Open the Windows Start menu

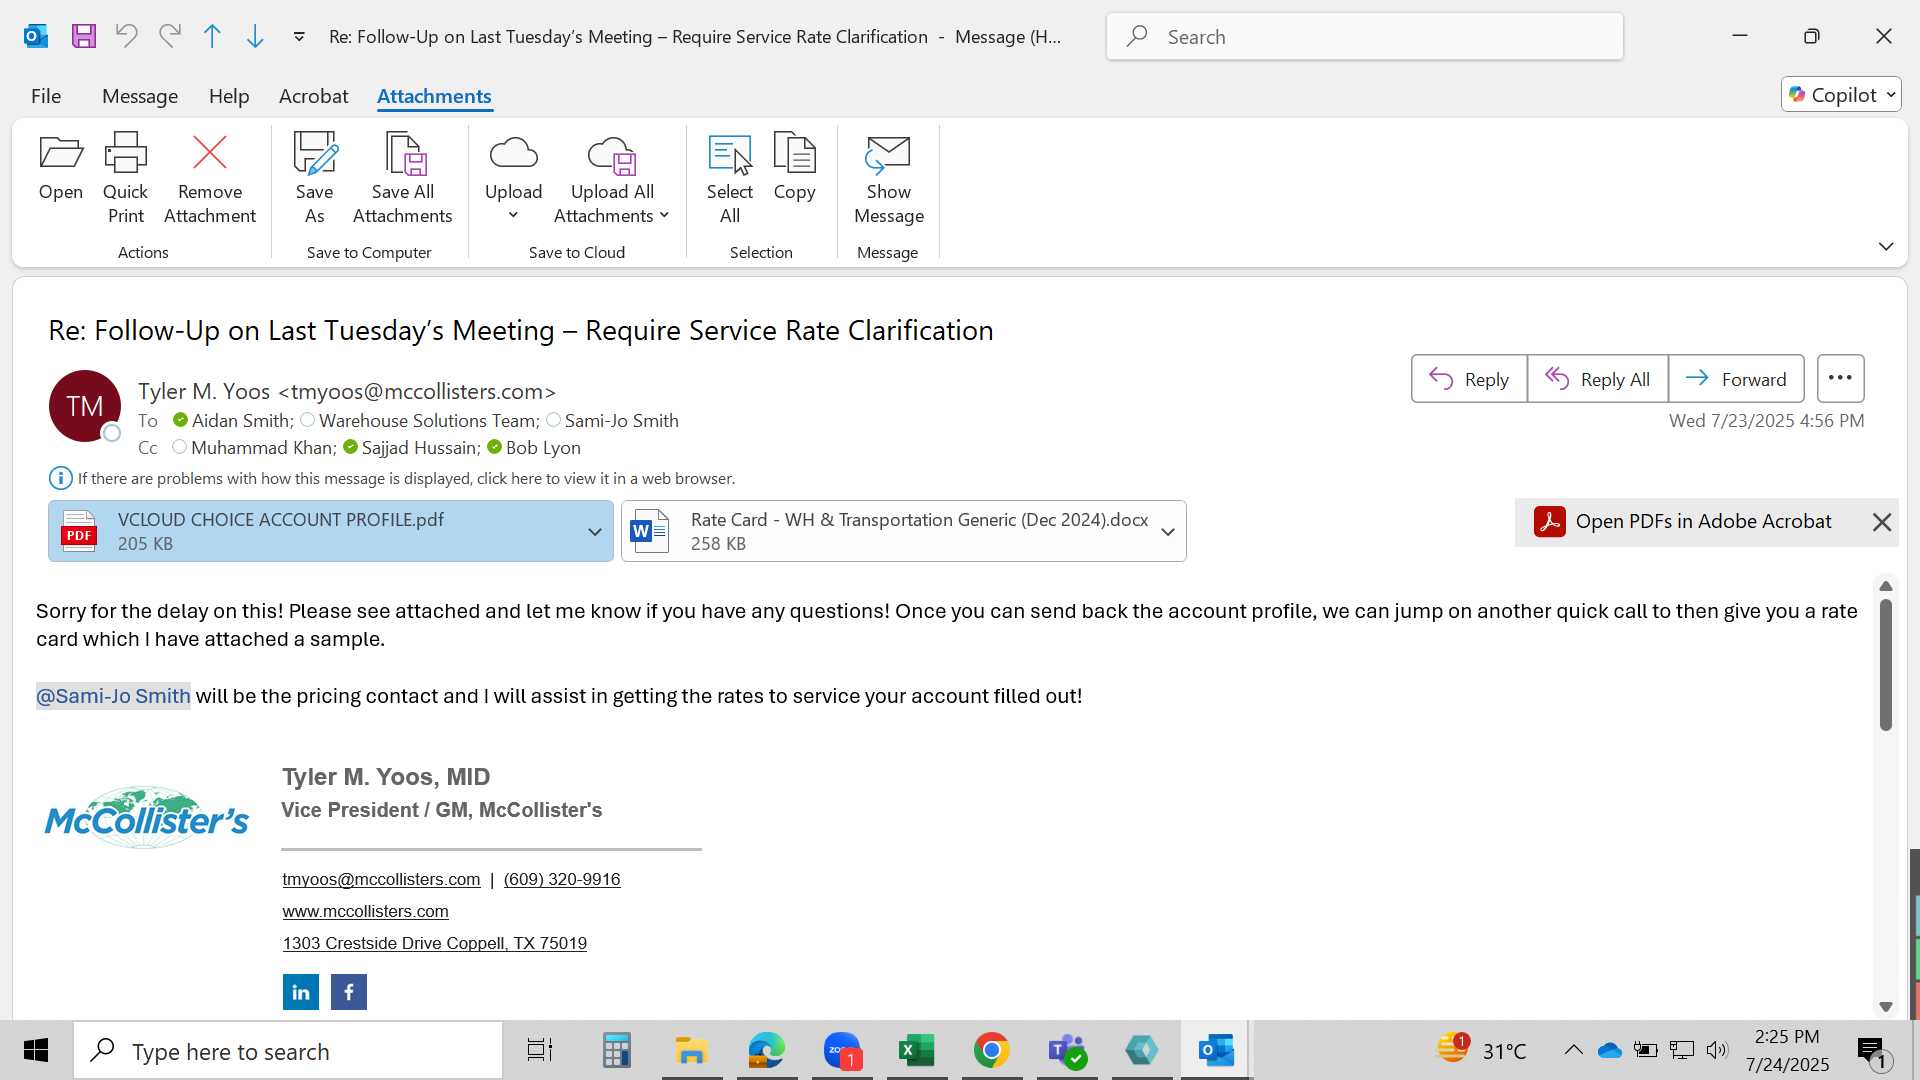coord(36,1051)
